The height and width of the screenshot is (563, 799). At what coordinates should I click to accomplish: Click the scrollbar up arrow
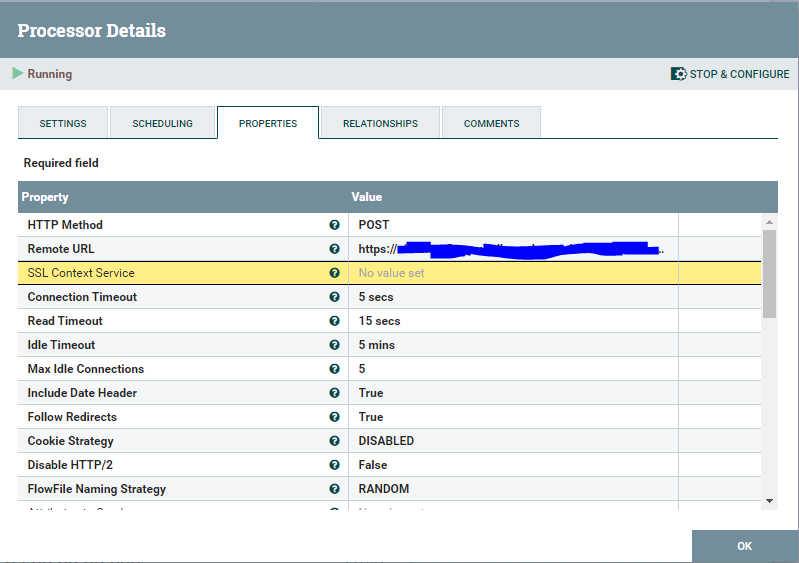[x=769, y=222]
